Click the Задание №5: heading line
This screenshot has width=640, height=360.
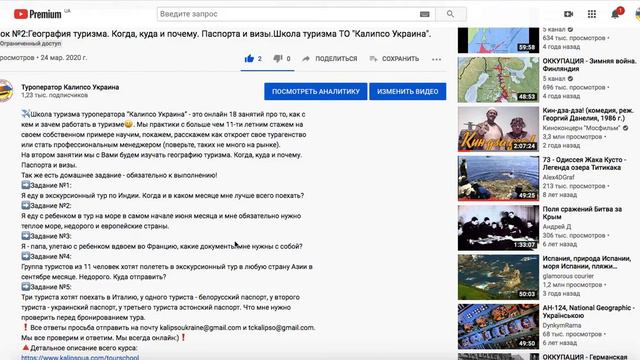[x=46, y=287]
